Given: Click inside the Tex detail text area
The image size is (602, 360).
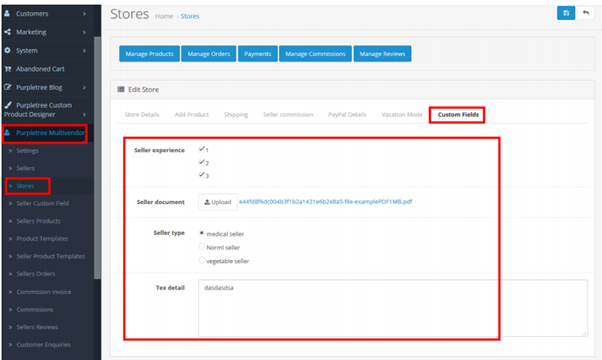Looking at the screenshot, I should pos(393,308).
